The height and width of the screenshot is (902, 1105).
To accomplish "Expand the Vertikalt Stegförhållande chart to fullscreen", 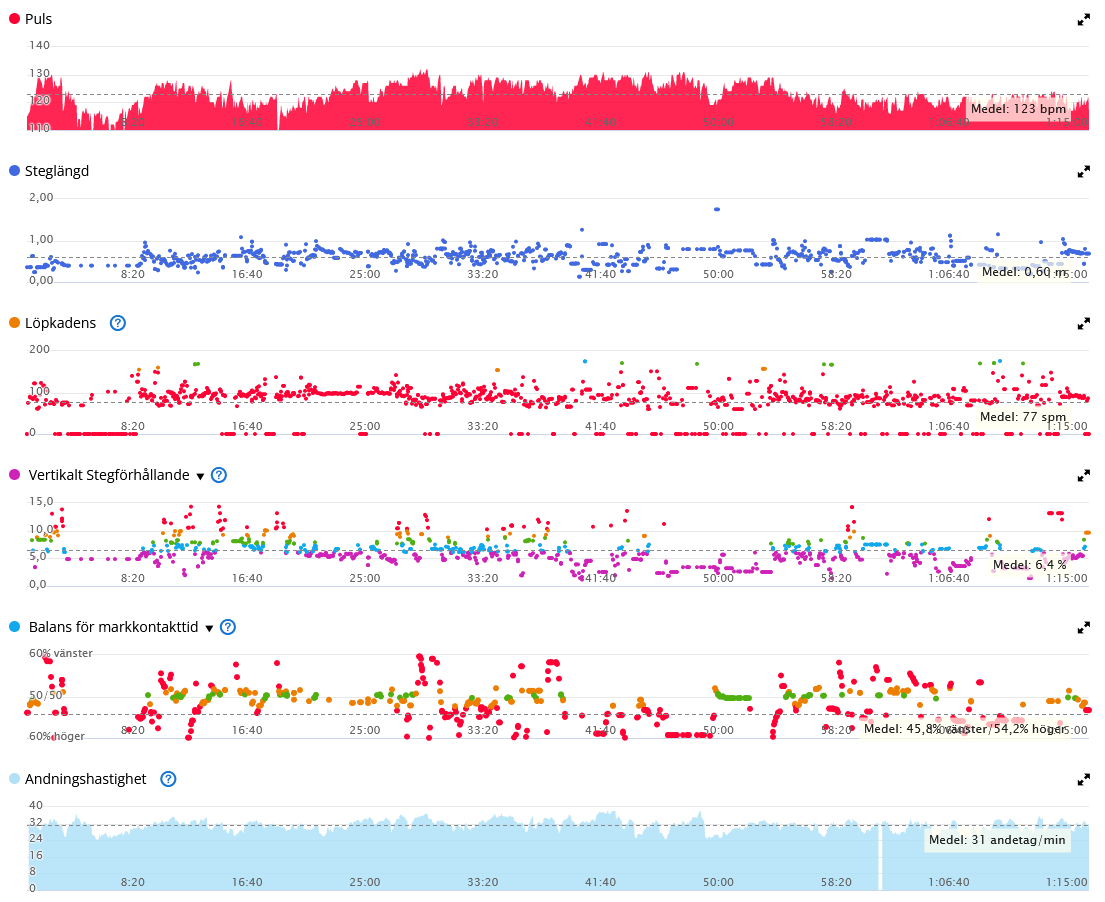I will [x=1084, y=476].
